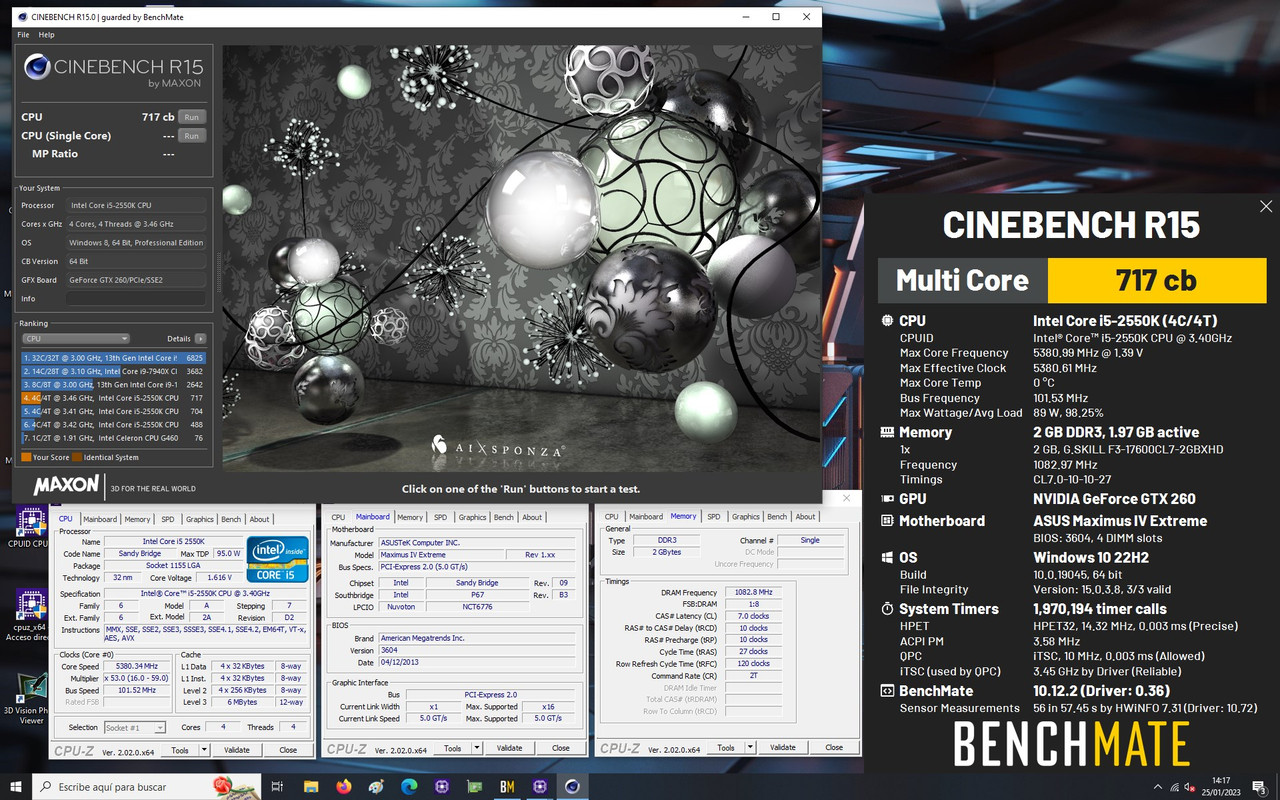Launch Firefox from the taskbar
The height and width of the screenshot is (800, 1280).
(x=344, y=786)
